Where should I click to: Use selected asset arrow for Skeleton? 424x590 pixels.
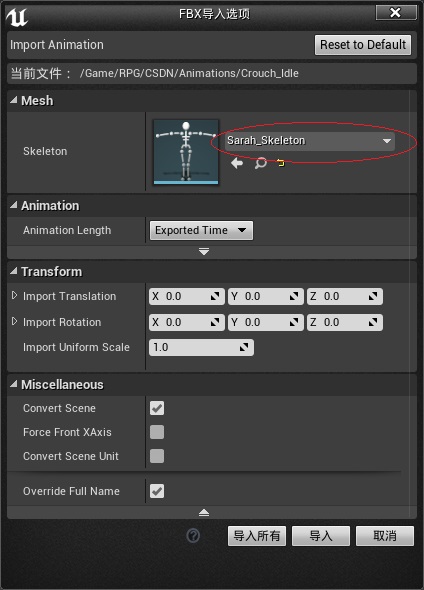point(237,163)
